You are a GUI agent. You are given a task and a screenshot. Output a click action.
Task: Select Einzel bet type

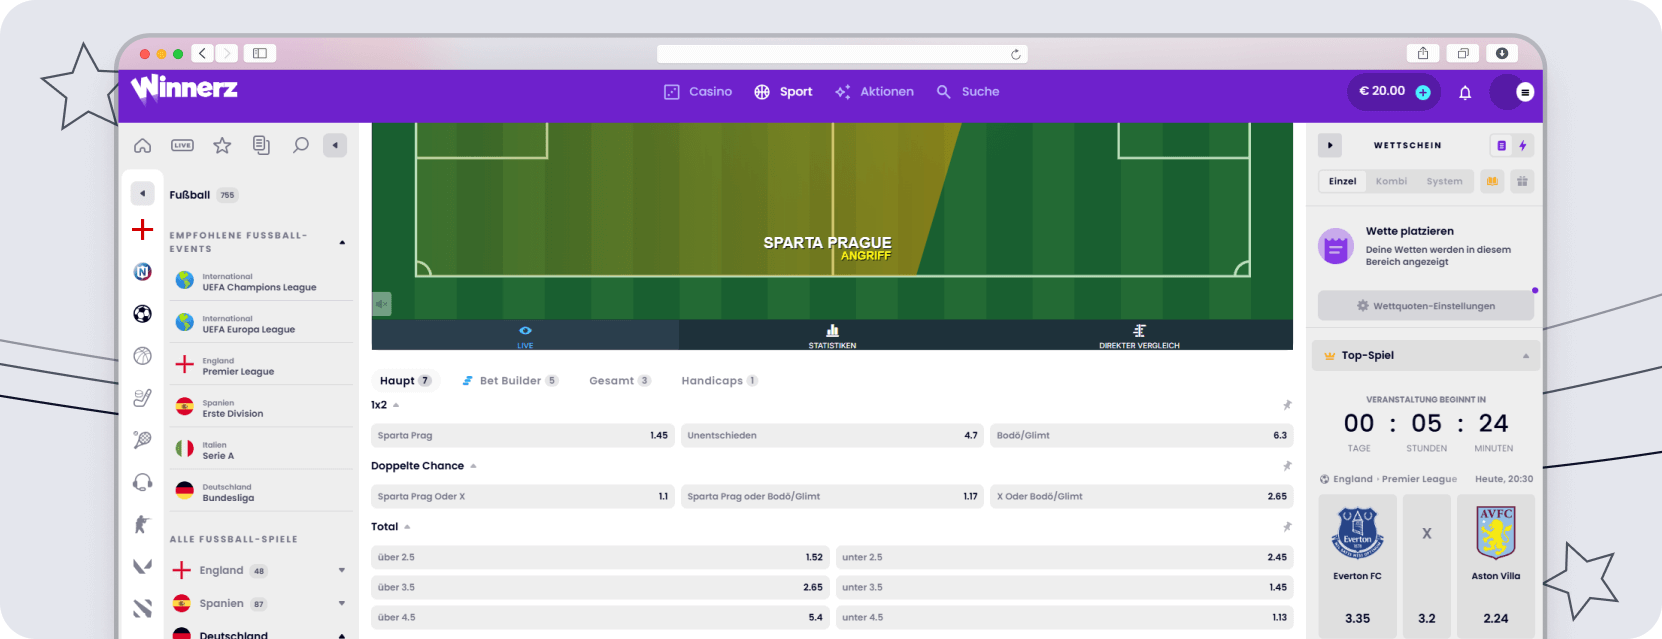pyautogui.click(x=1342, y=182)
